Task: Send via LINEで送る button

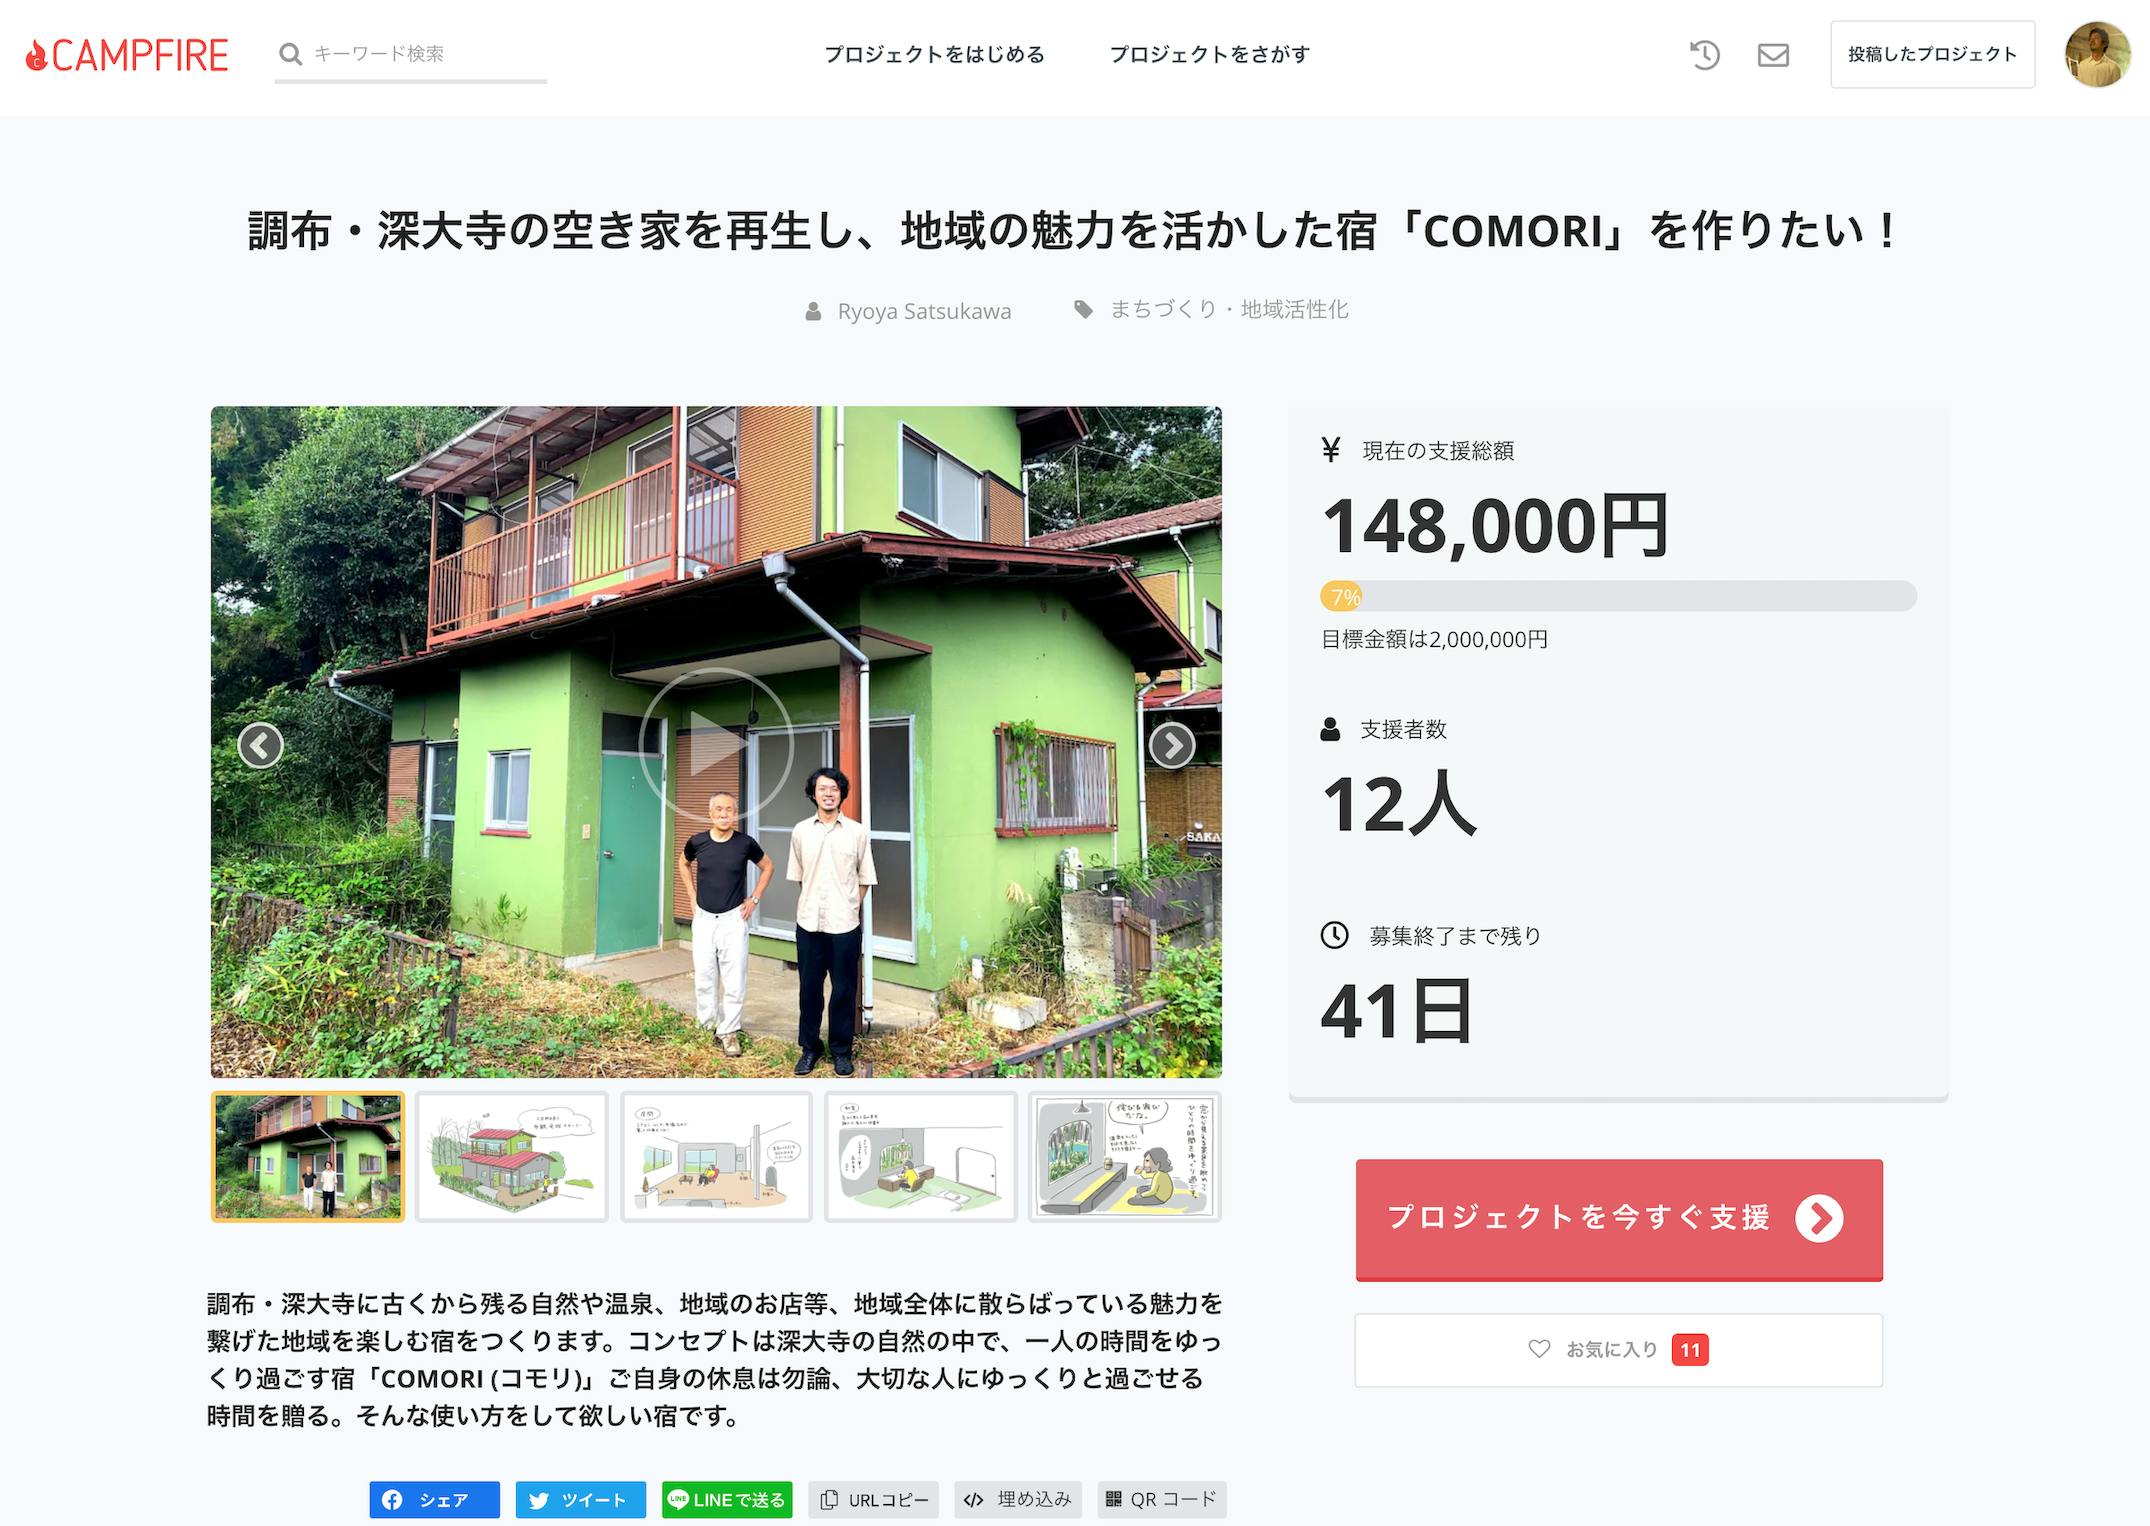Action: [x=727, y=1499]
